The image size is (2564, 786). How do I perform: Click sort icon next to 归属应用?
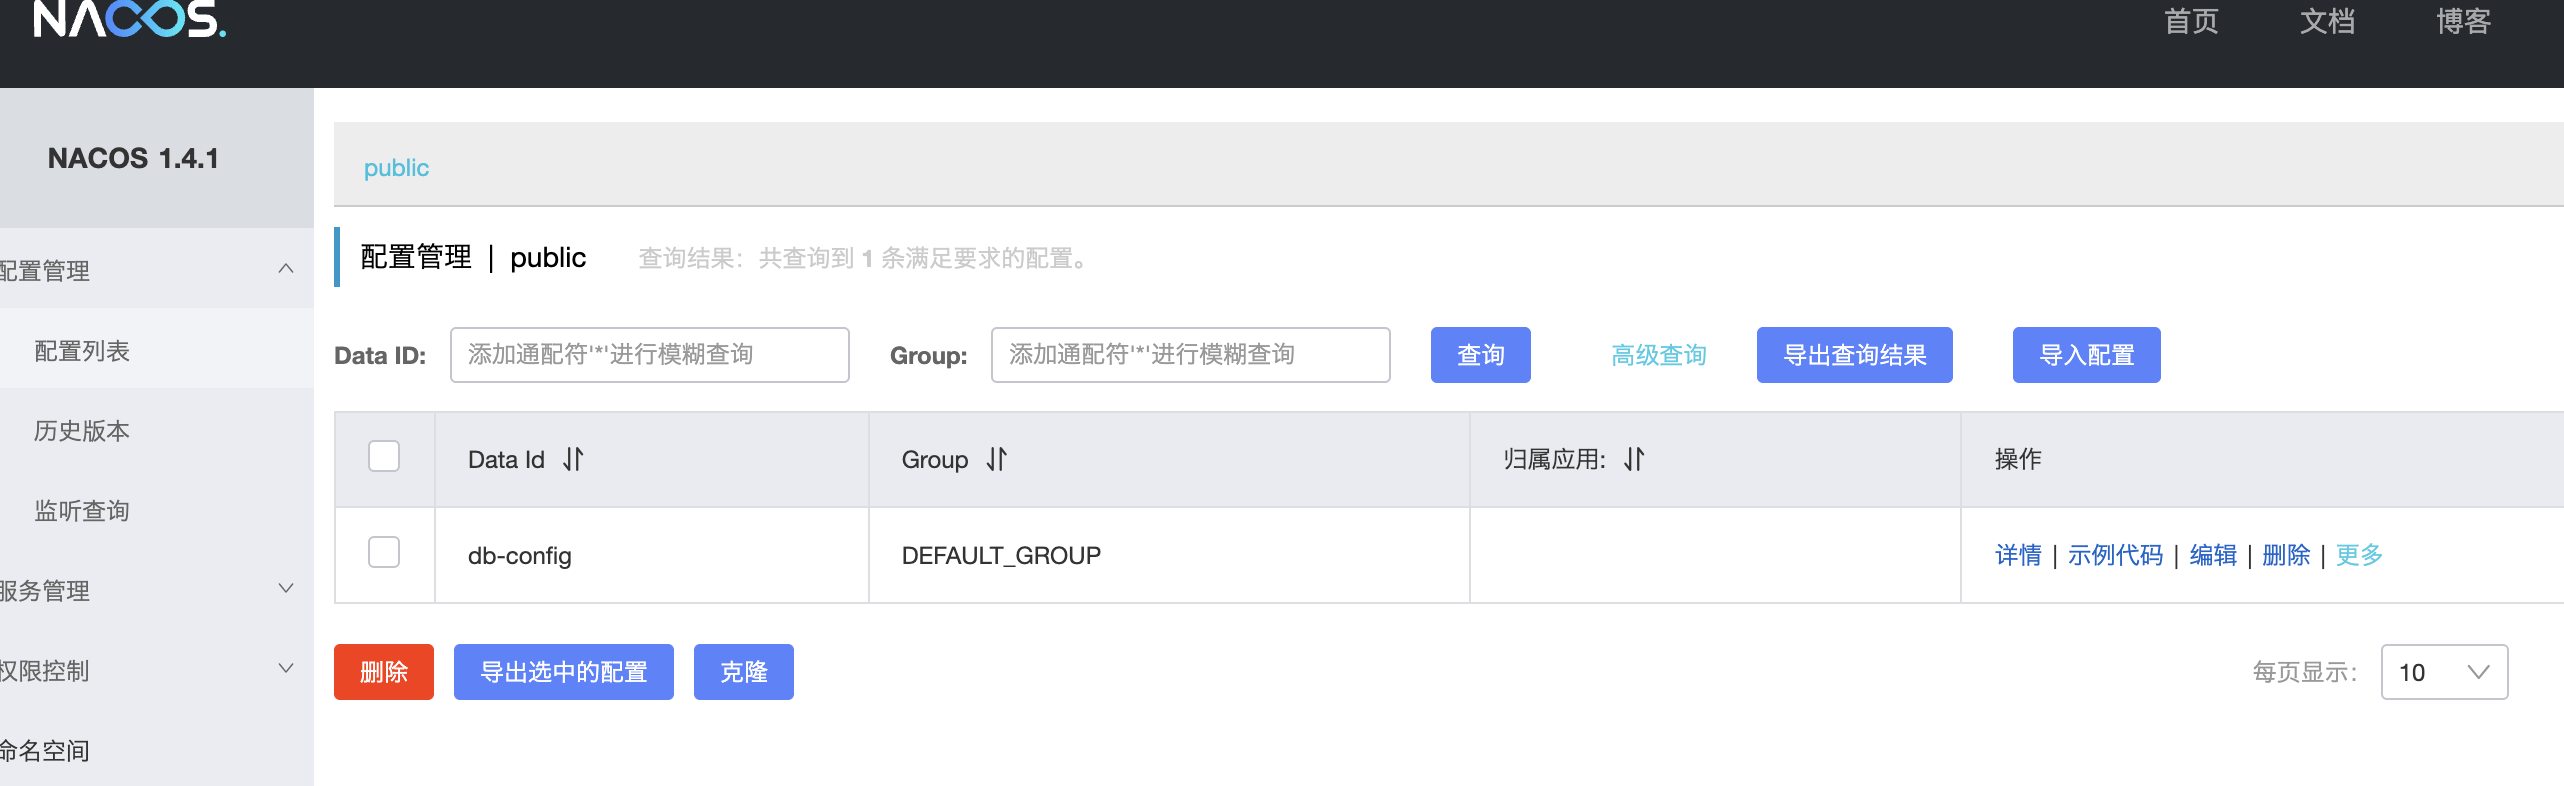(1634, 459)
